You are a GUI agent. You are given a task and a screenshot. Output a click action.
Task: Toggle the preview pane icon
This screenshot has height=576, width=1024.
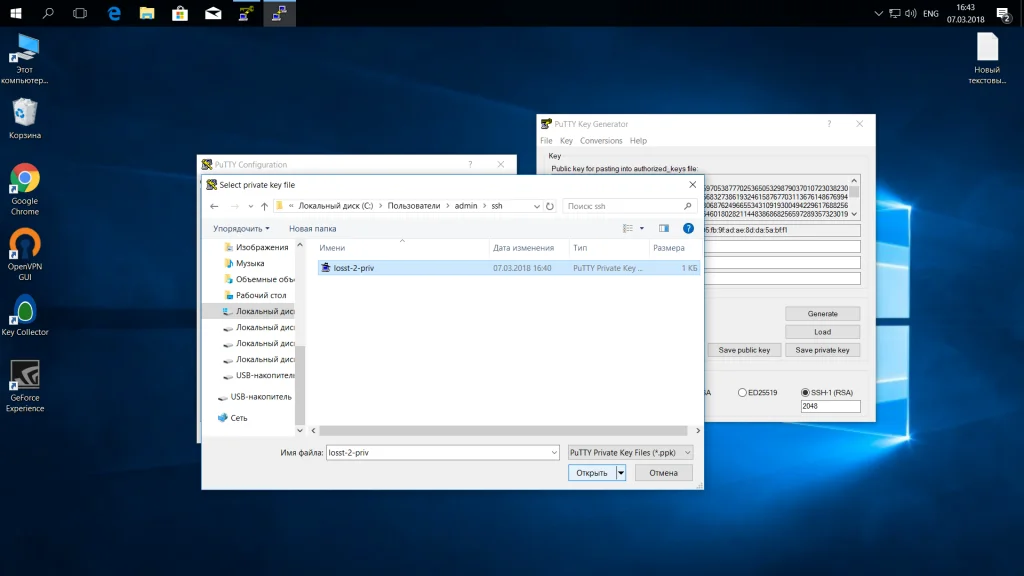663,228
